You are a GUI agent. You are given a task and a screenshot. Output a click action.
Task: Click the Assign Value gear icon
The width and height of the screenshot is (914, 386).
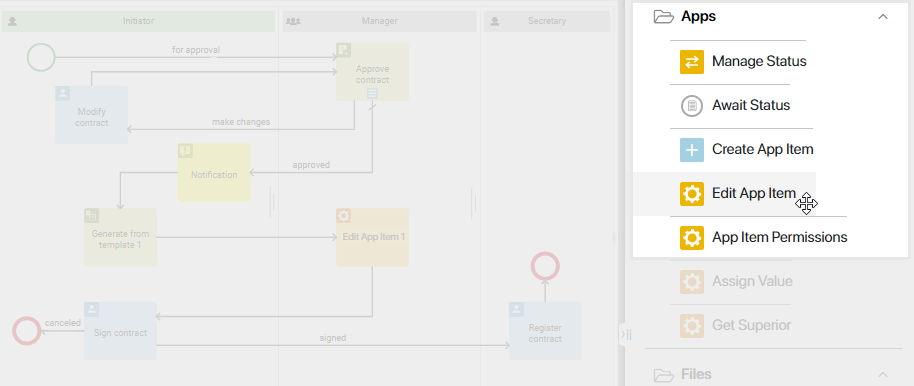click(692, 282)
